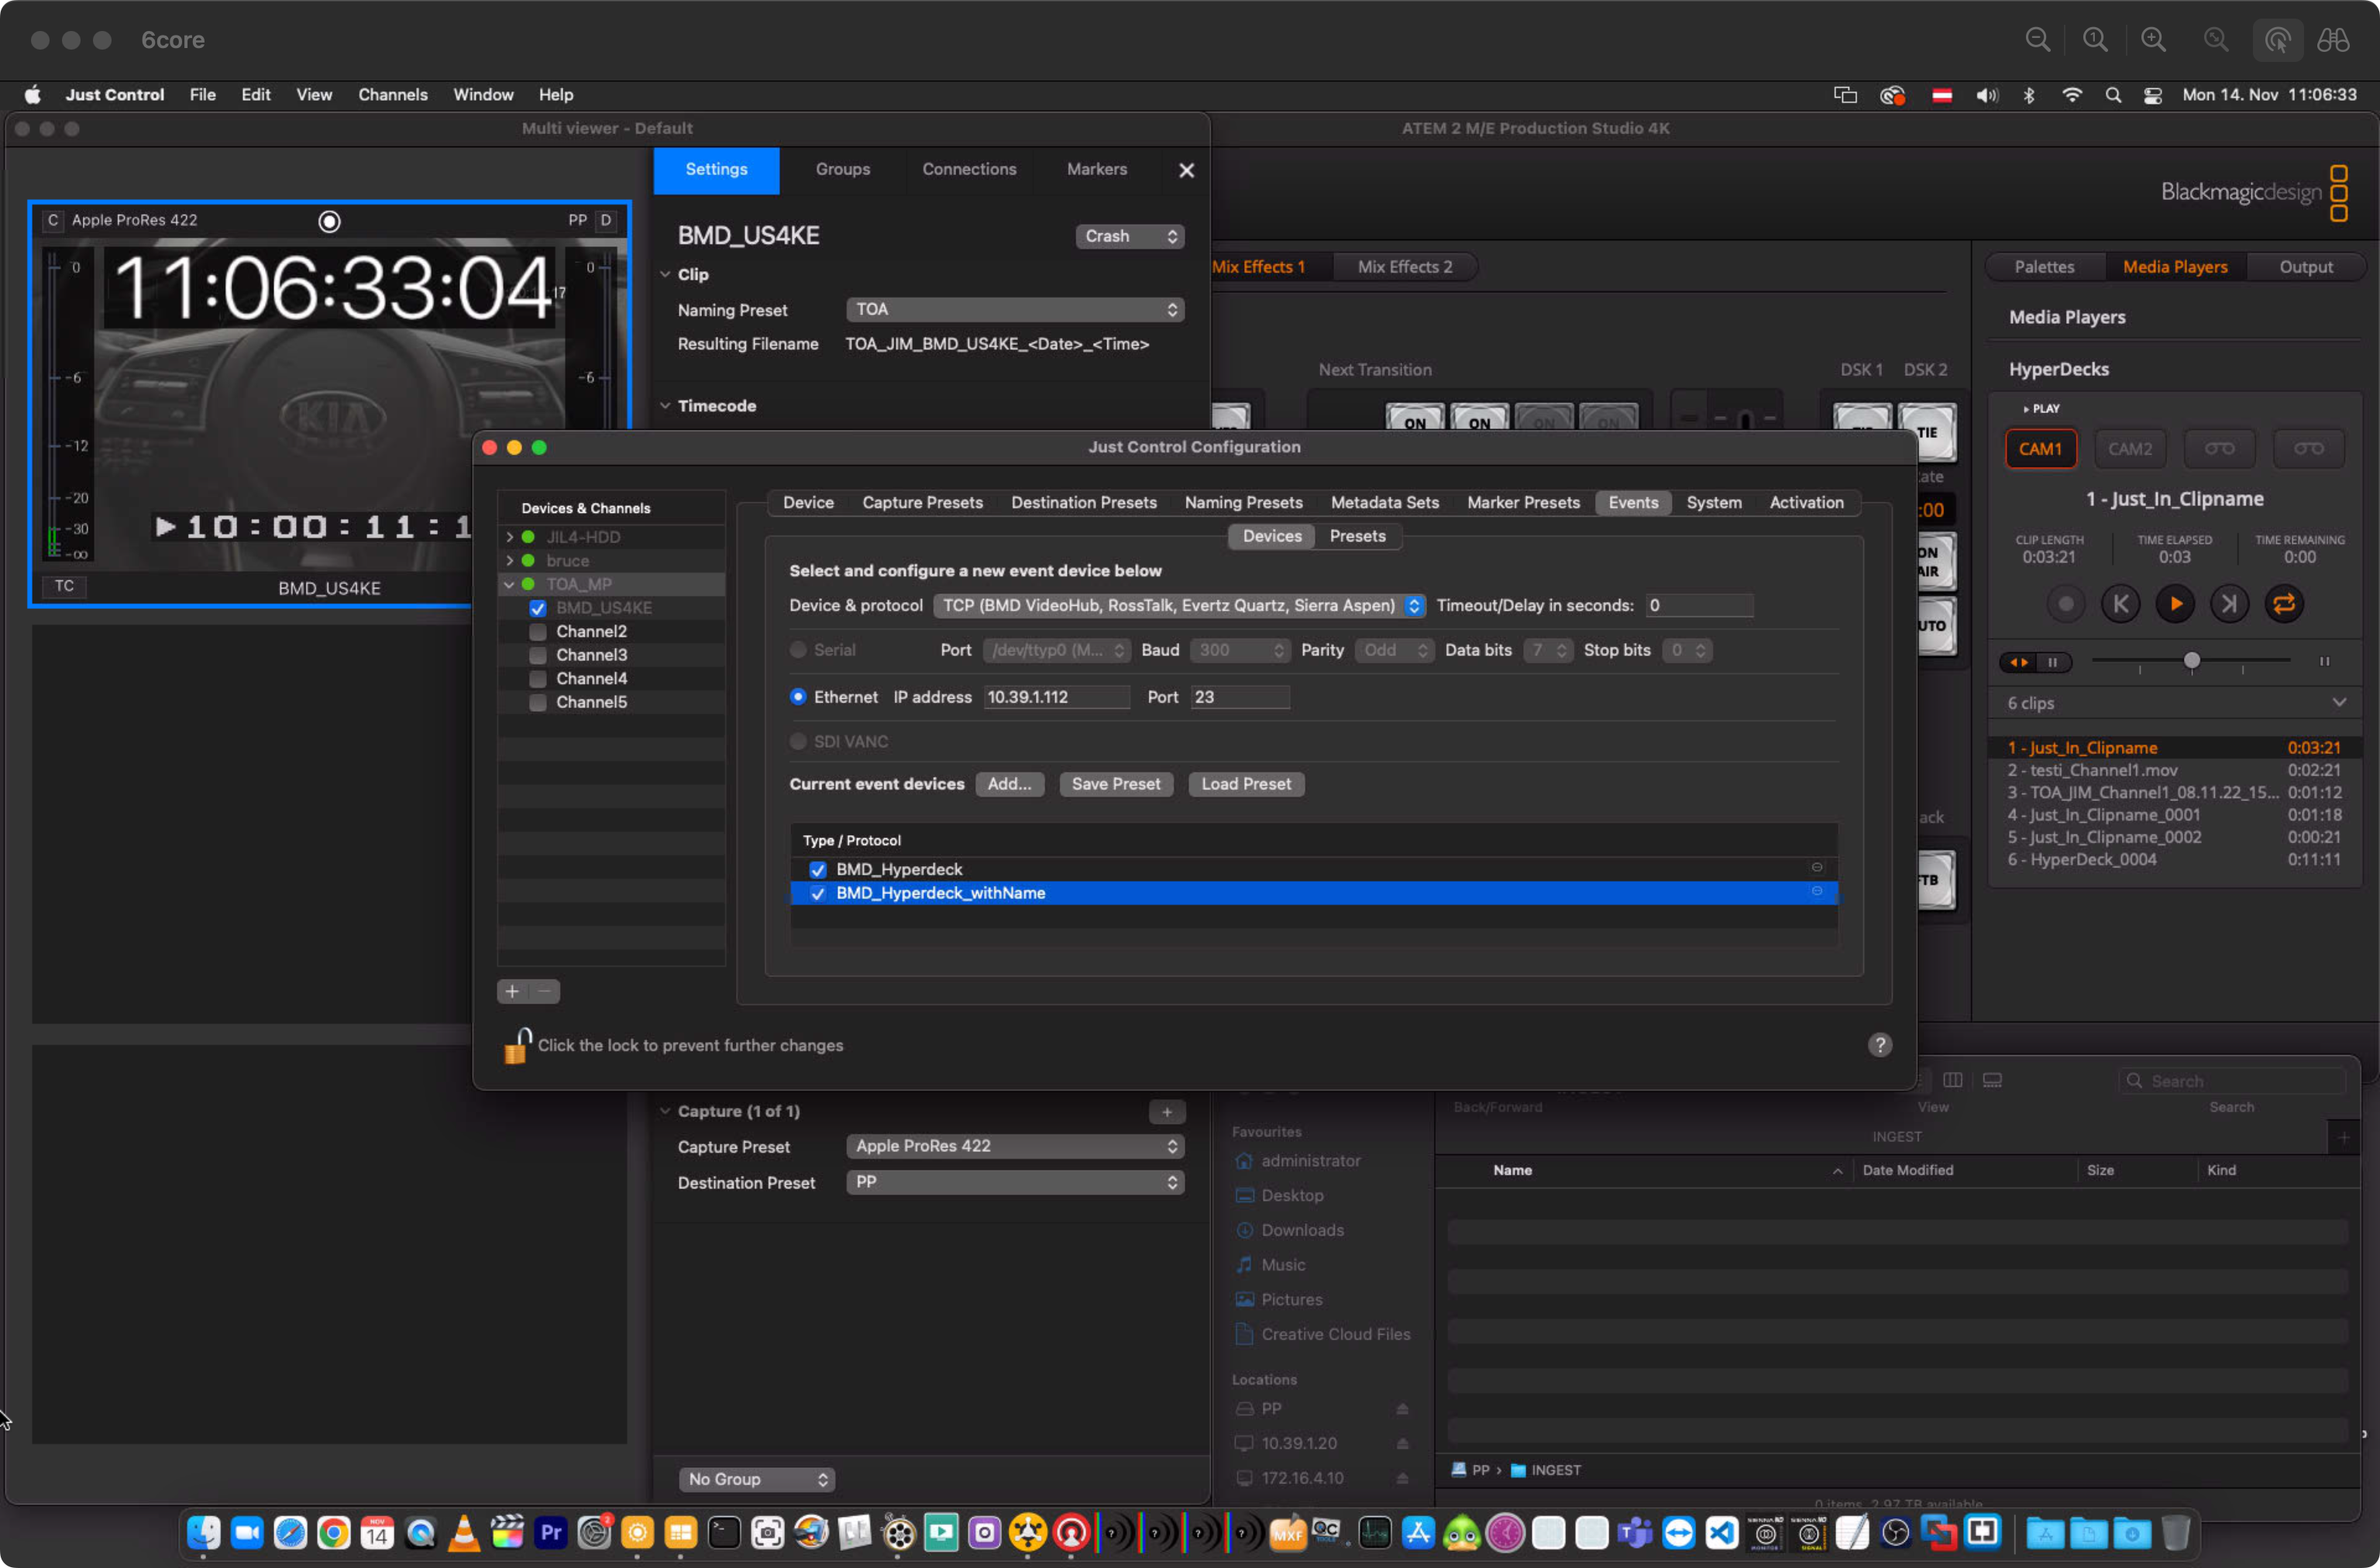Click the HyperDeck next clip button
The height and width of the screenshot is (1568, 2380).
click(2229, 603)
